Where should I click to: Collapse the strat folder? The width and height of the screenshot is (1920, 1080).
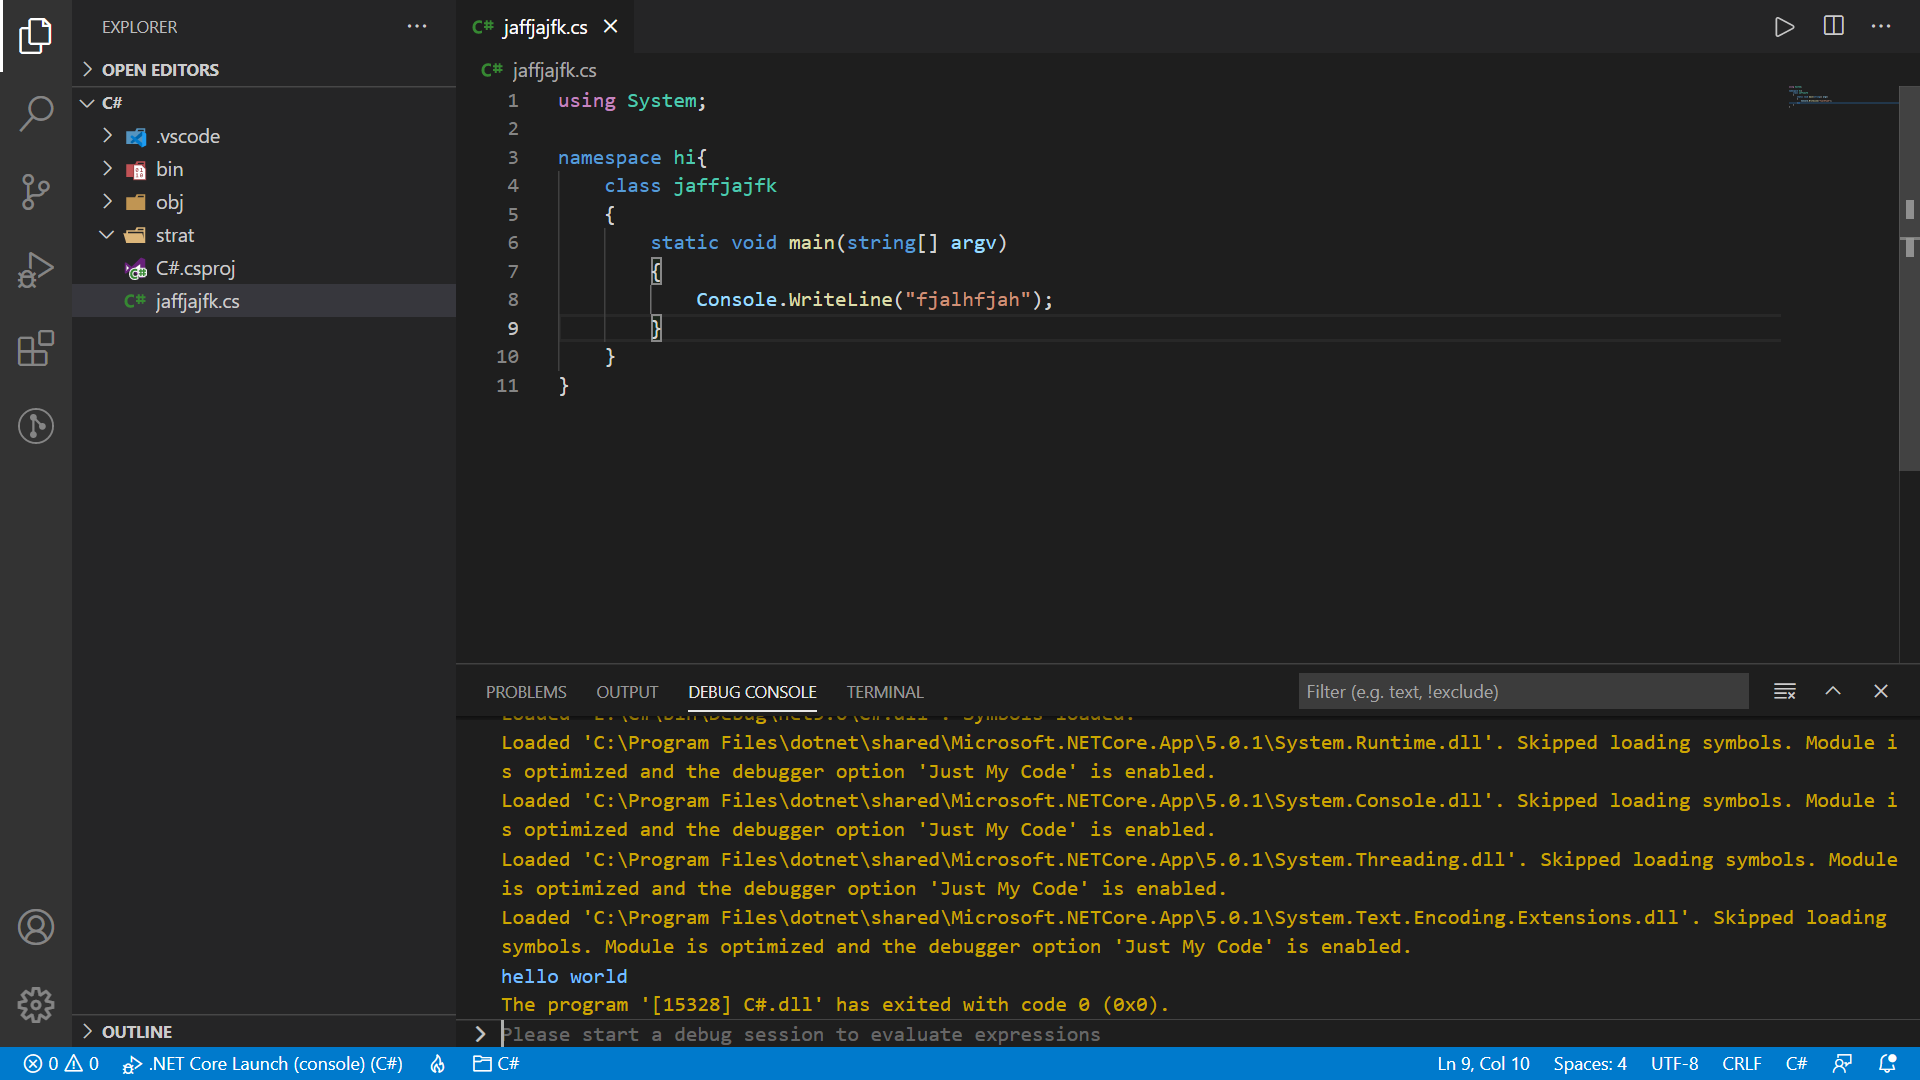(x=264, y=235)
